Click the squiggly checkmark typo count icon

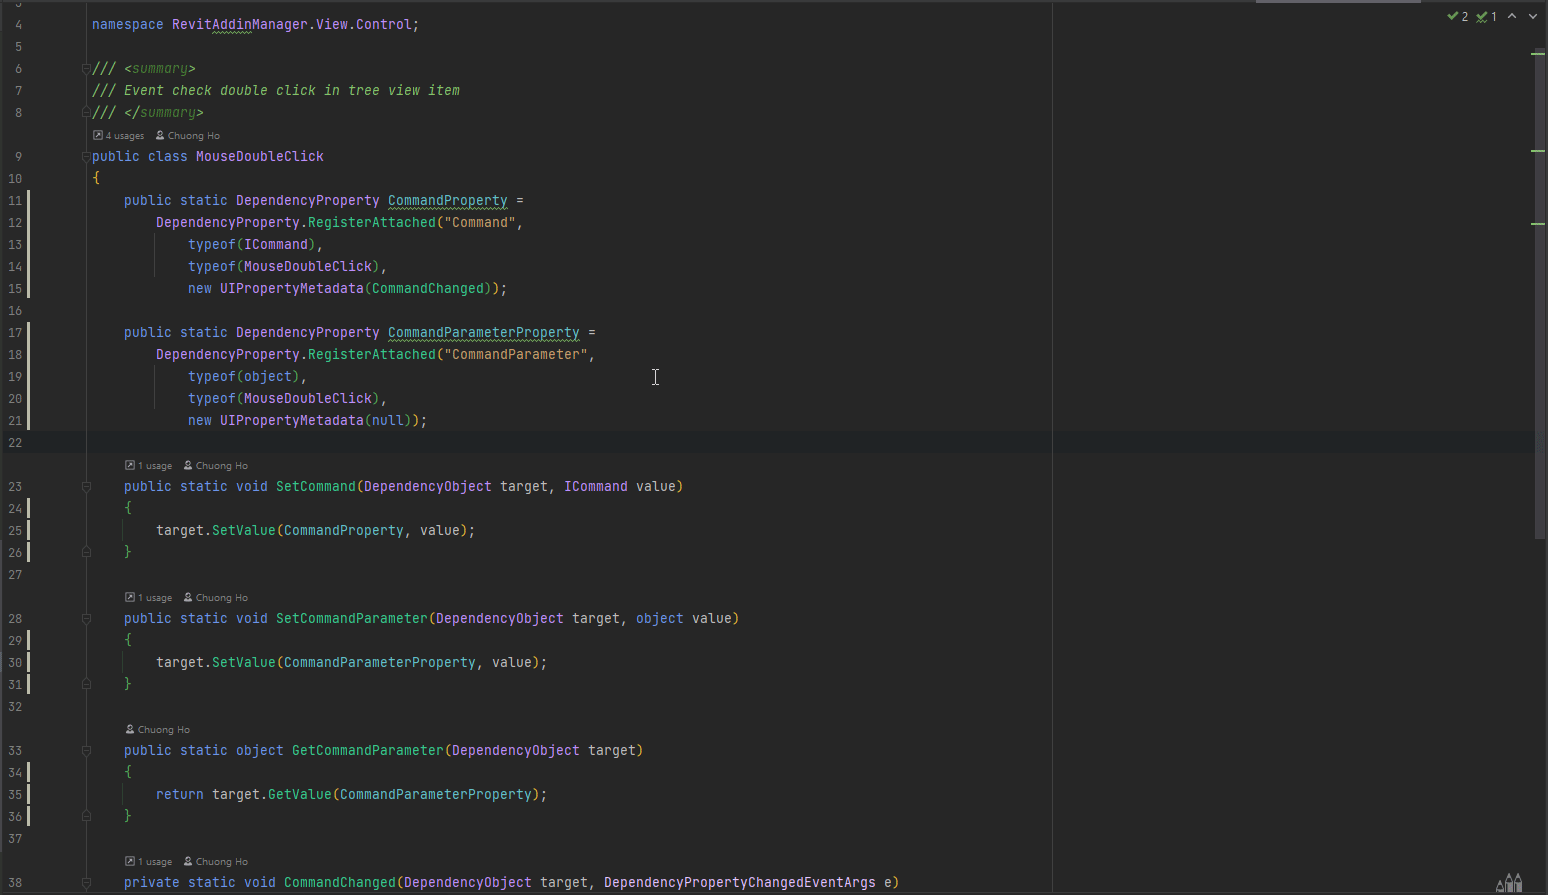1481,16
